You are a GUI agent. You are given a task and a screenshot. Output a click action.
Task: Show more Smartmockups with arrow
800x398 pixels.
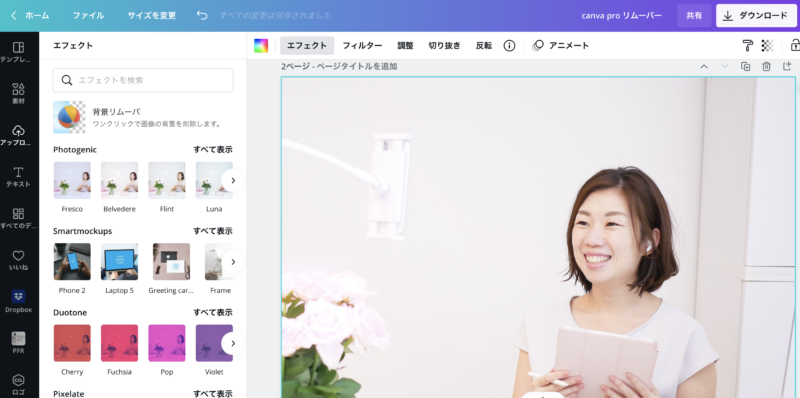[x=233, y=262]
